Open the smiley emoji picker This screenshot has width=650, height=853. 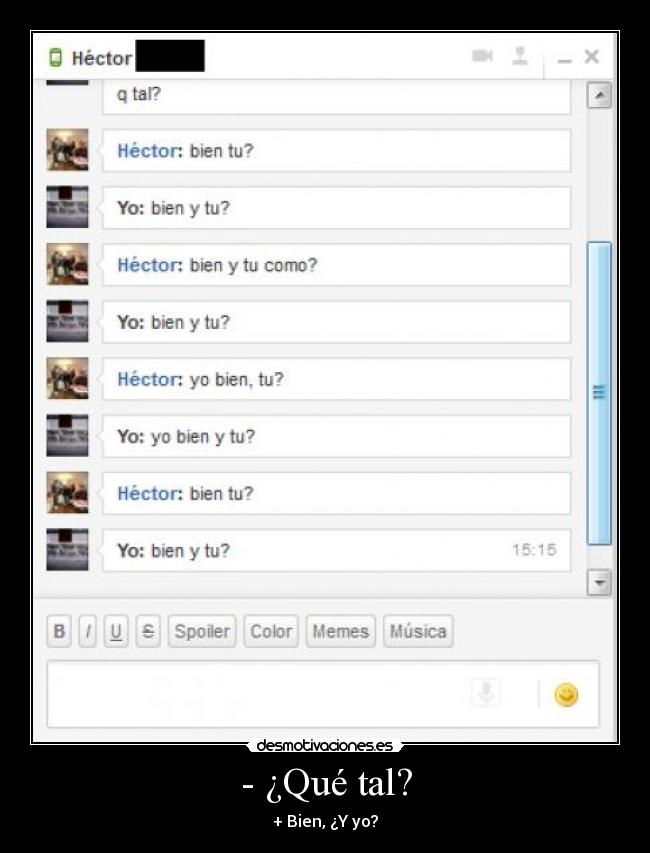click(566, 694)
